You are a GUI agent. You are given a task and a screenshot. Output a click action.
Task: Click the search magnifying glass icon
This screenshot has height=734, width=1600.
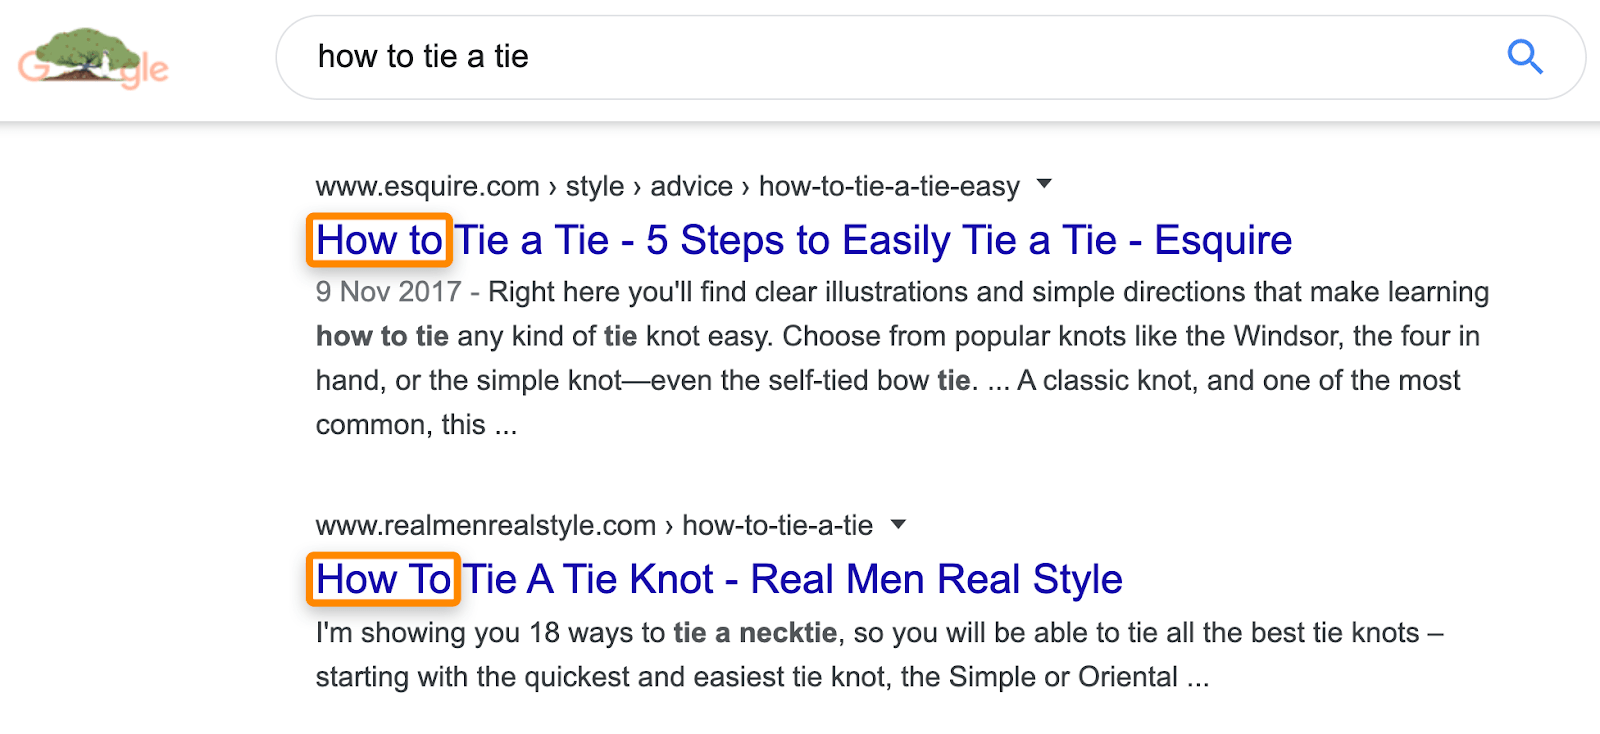pos(1524,57)
